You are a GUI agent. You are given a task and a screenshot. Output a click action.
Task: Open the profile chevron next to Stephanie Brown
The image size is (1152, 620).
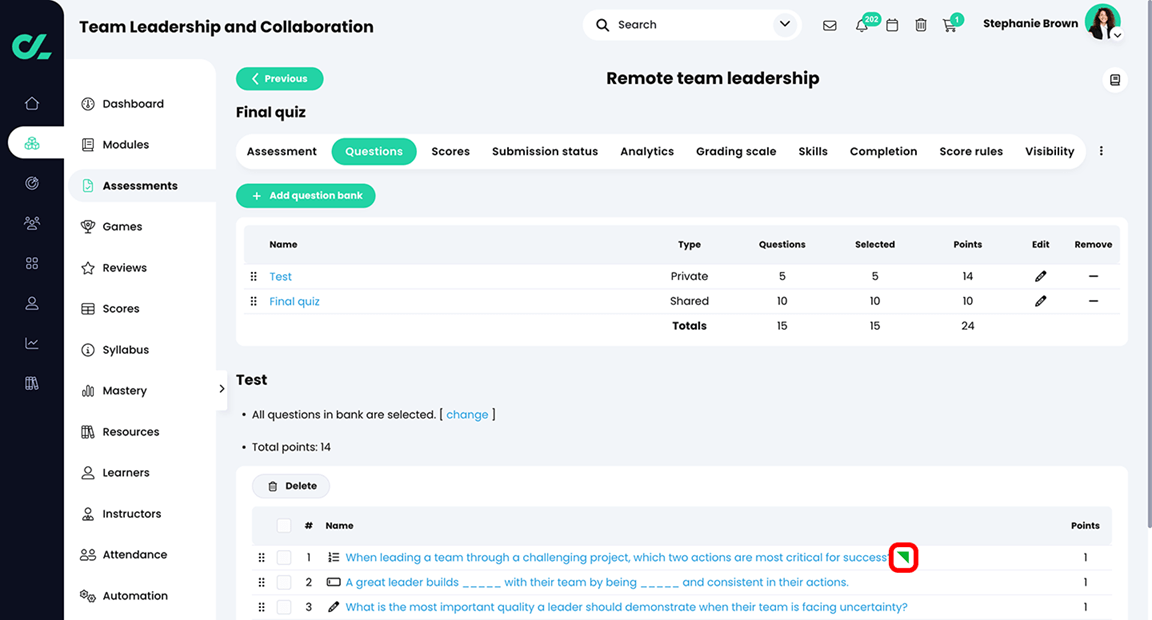click(x=1117, y=35)
